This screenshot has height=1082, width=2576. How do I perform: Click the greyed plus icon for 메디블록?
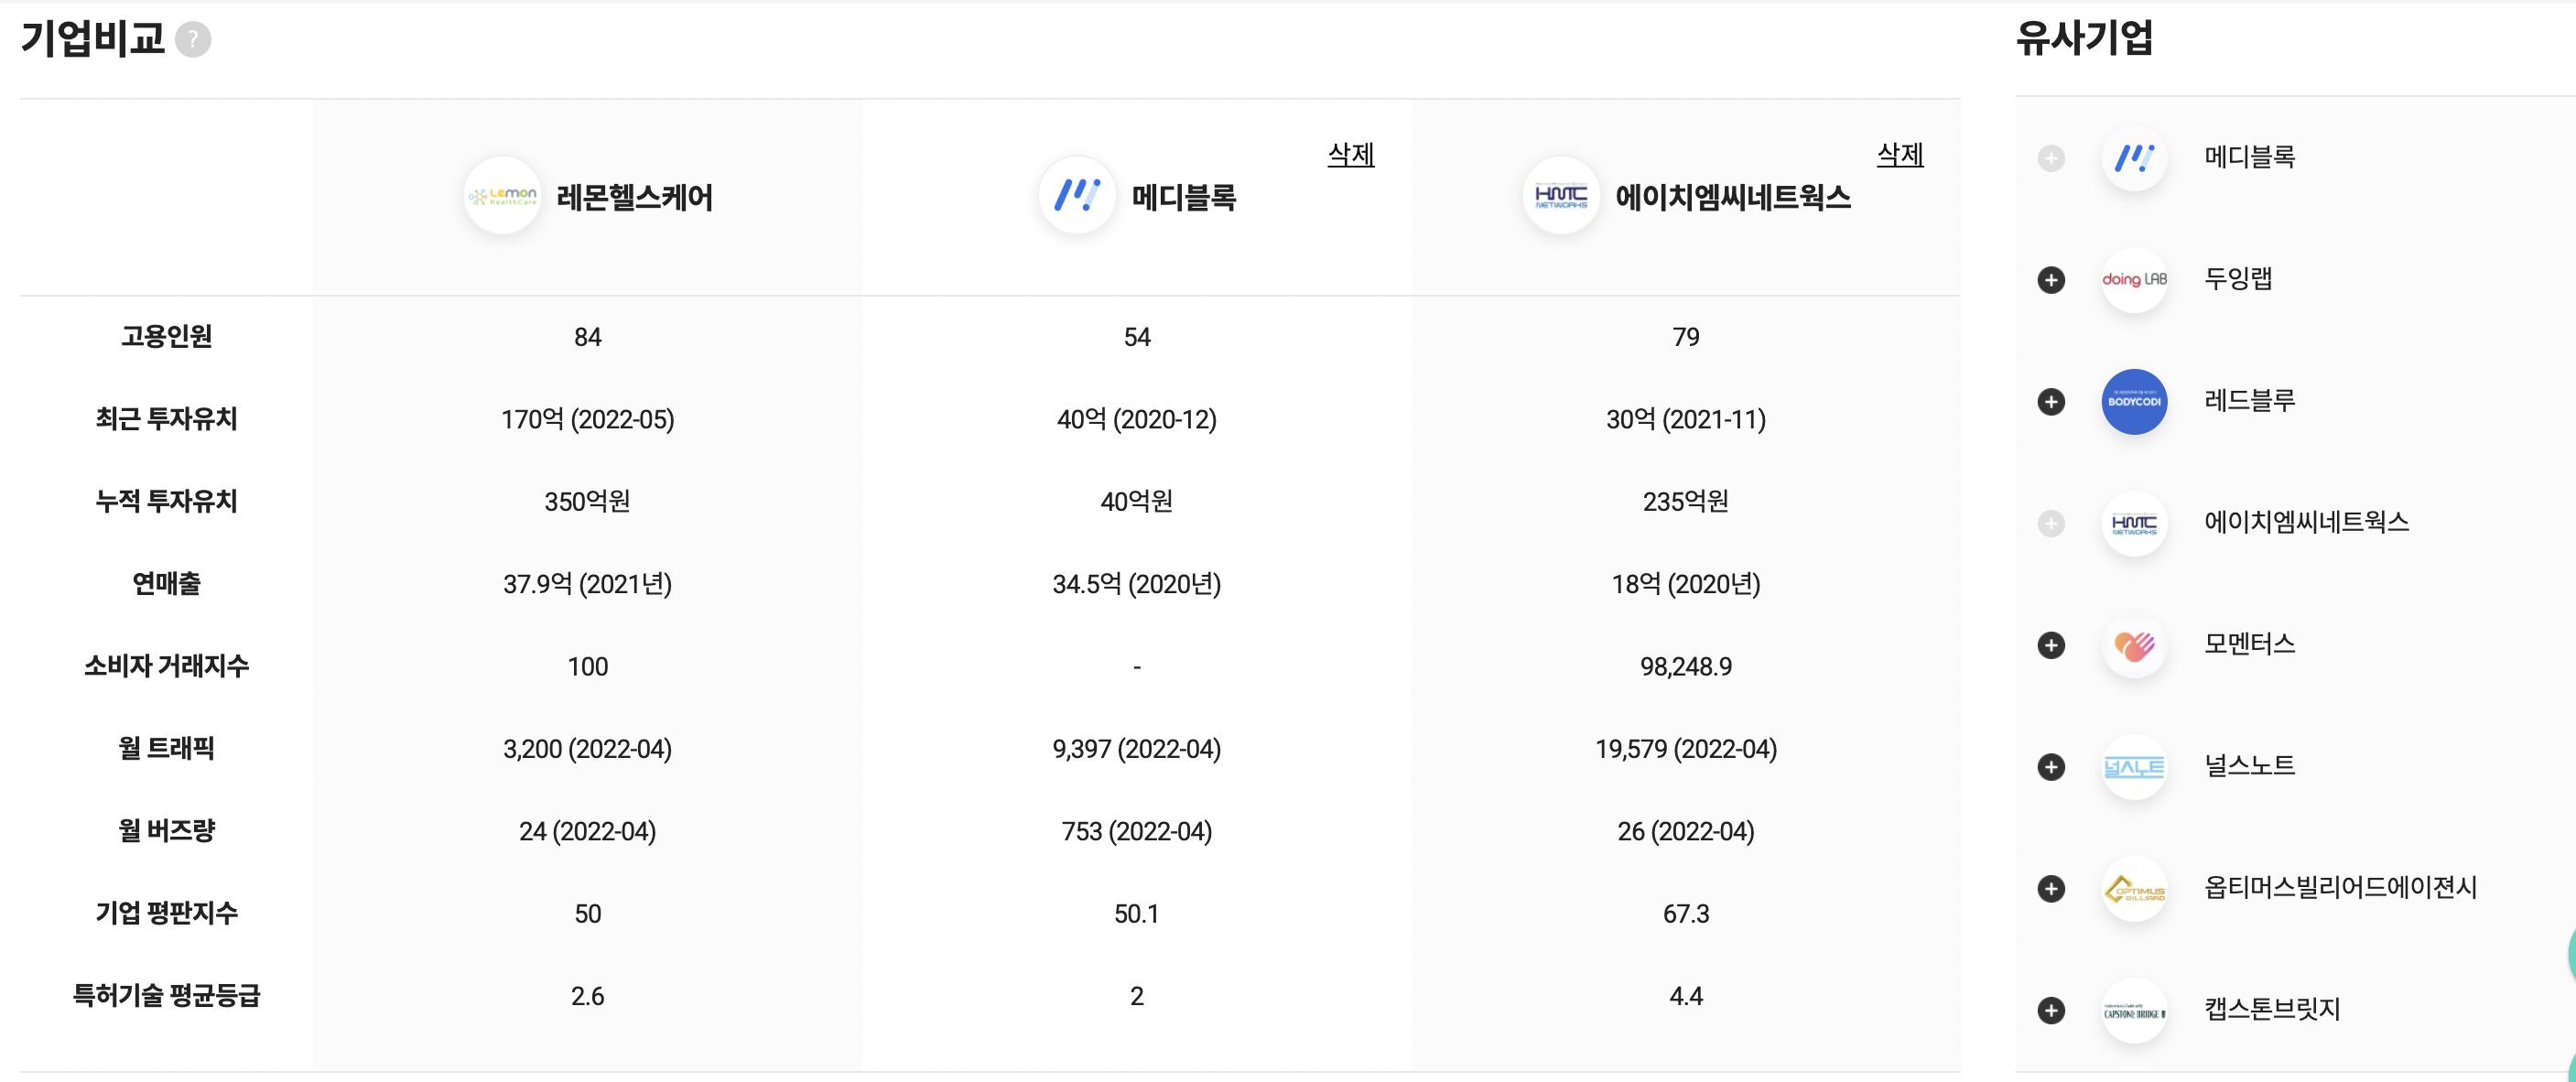tap(2051, 158)
